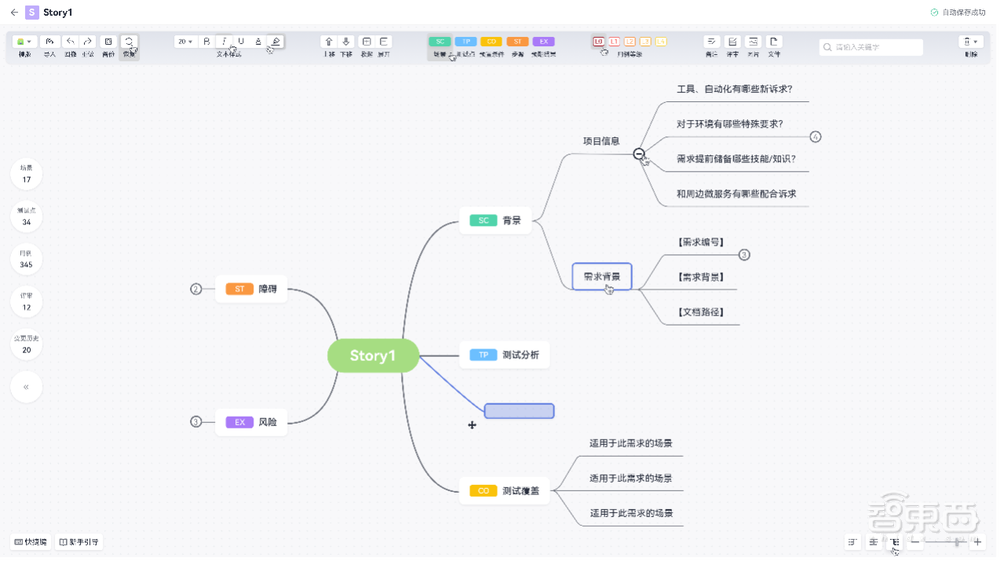Open the 快捷键 shortcuts button

tap(30, 542)
